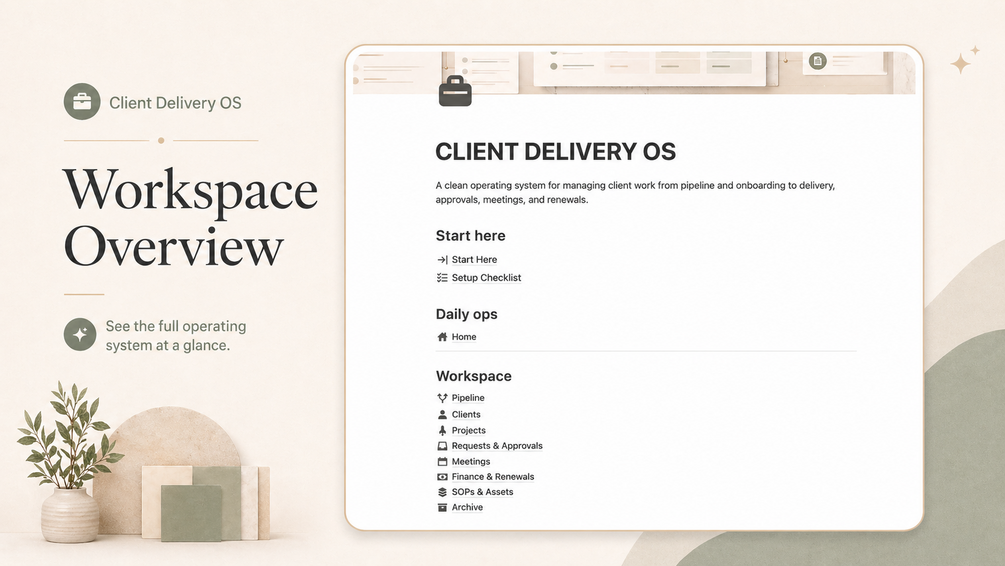1005x566 pixels.
Task: Click the 'Workspace Overview' large headline
Action: [190, 217]
